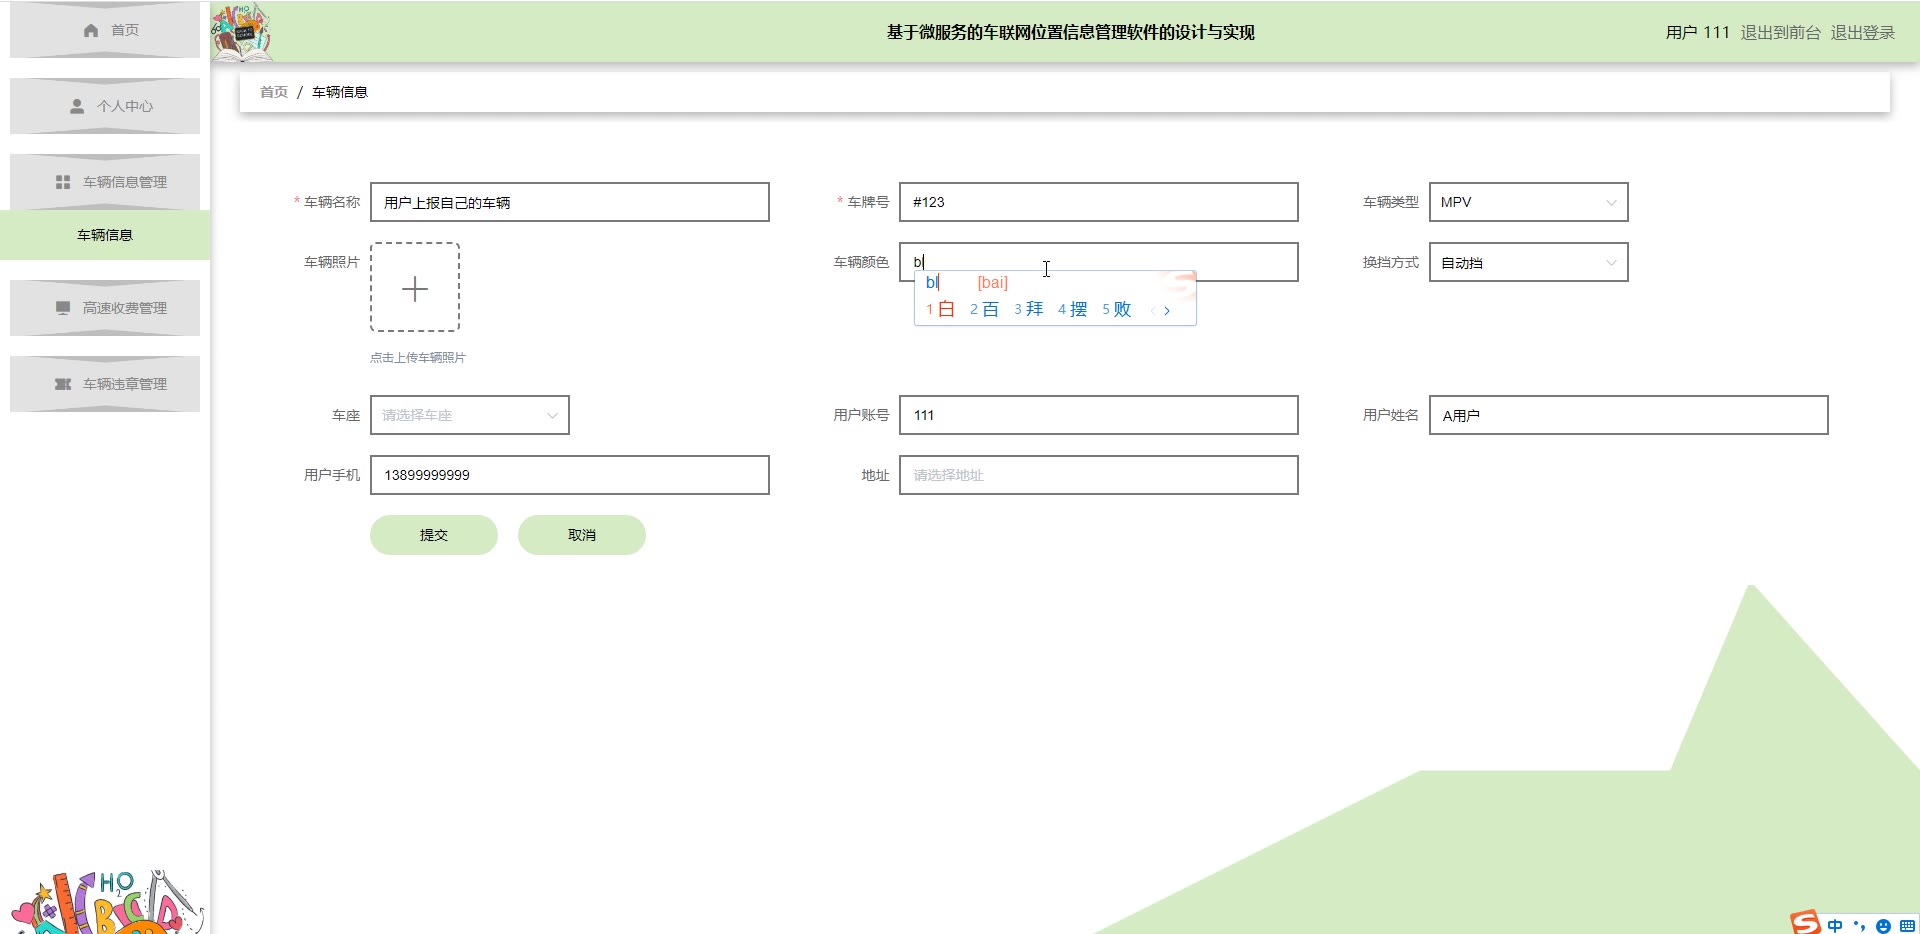Click 退出到前台 in the header
The width and height of the screenshot is (1920, 934).
click(x=1780, y=32)
